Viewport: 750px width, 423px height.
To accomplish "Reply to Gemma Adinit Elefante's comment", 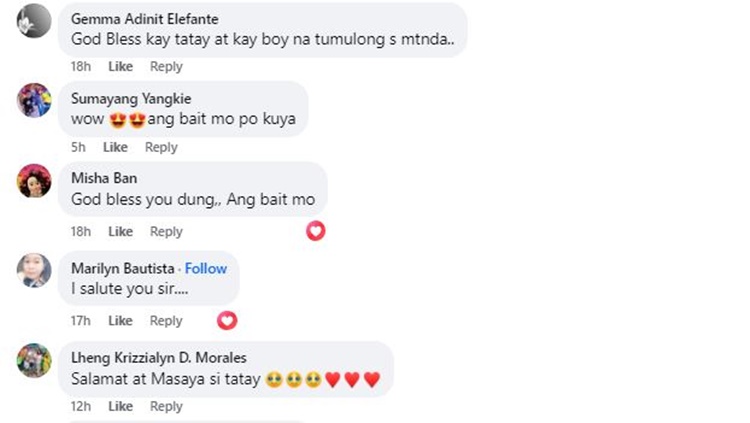I will coord(166,67).
